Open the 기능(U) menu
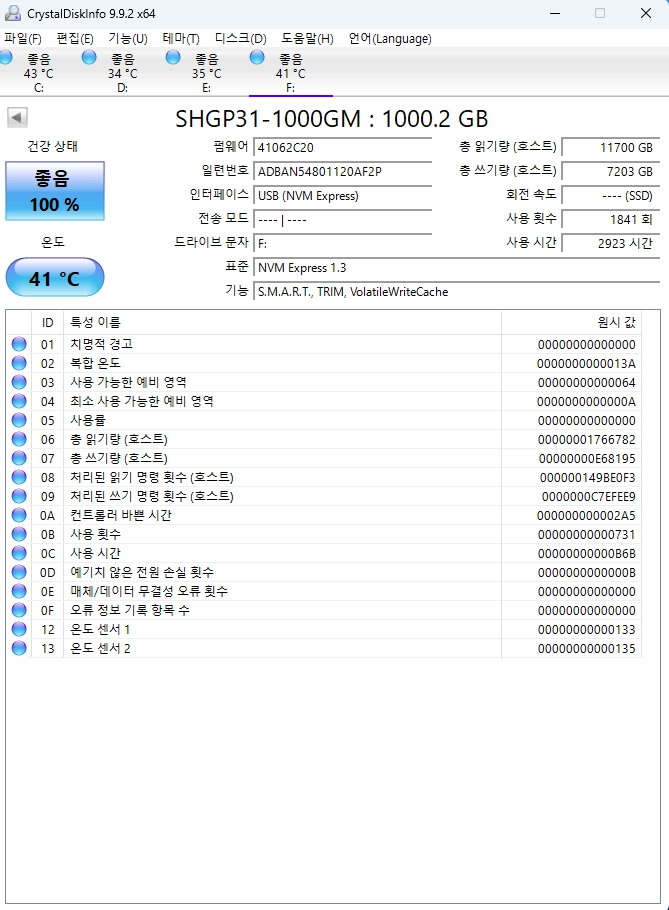The image size is (669, 910). 128,39
